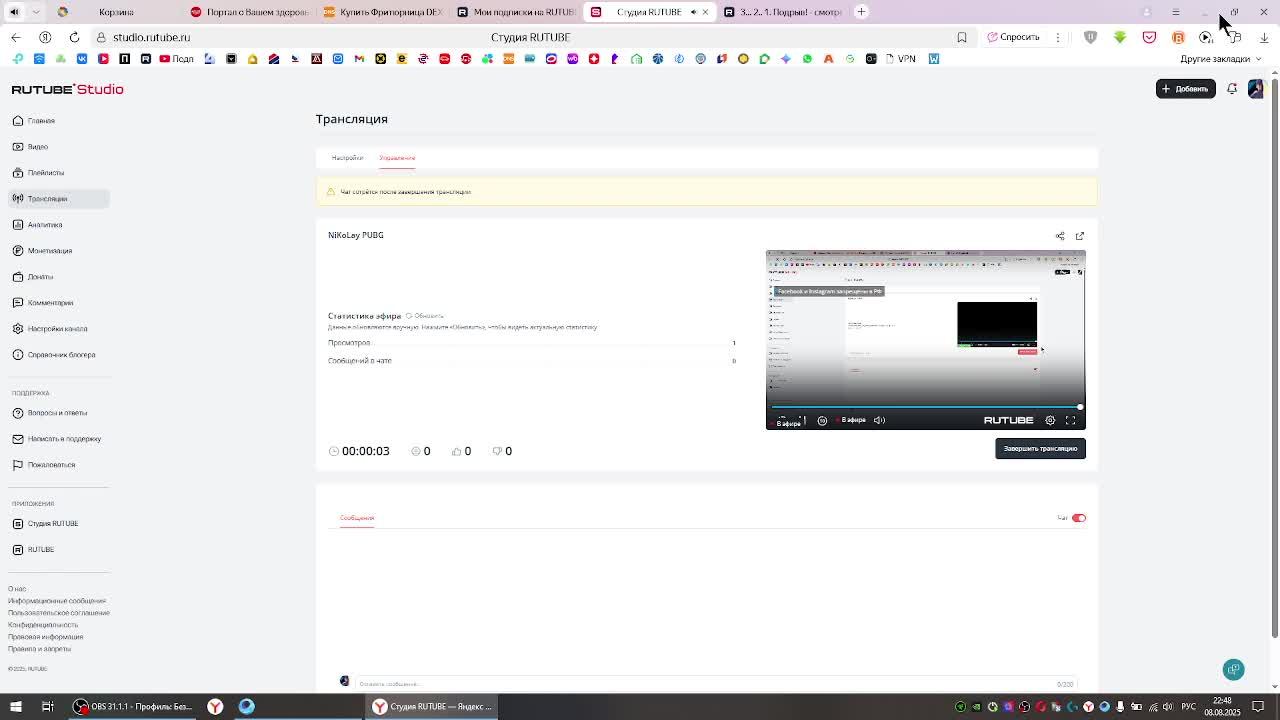Click Обновить to refresh stream statistics
The width and height of the screenshot is (1280, 720).
coord(425,316)
